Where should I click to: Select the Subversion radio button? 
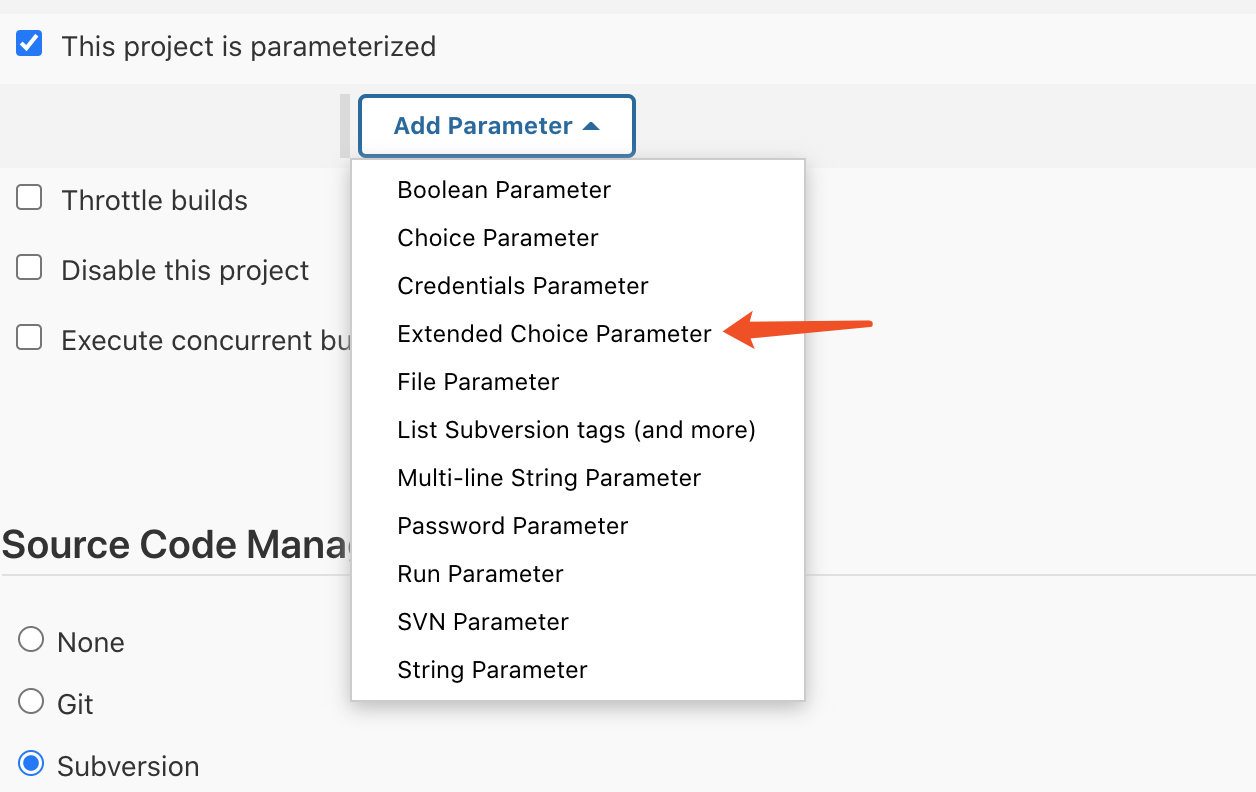31,764
